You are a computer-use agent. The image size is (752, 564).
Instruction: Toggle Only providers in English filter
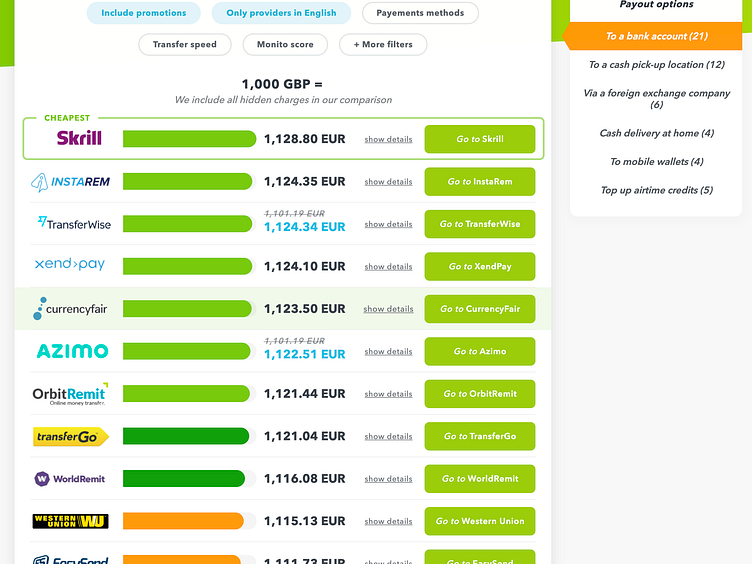281,13
